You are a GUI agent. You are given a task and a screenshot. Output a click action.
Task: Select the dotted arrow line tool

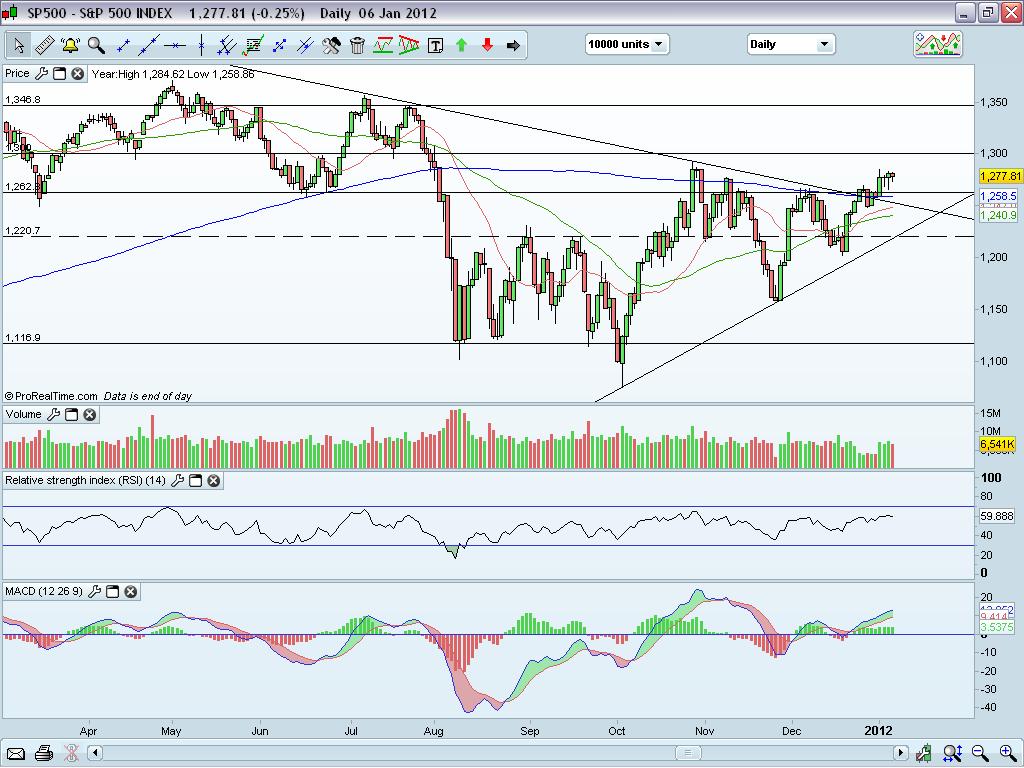coord(279,45)
